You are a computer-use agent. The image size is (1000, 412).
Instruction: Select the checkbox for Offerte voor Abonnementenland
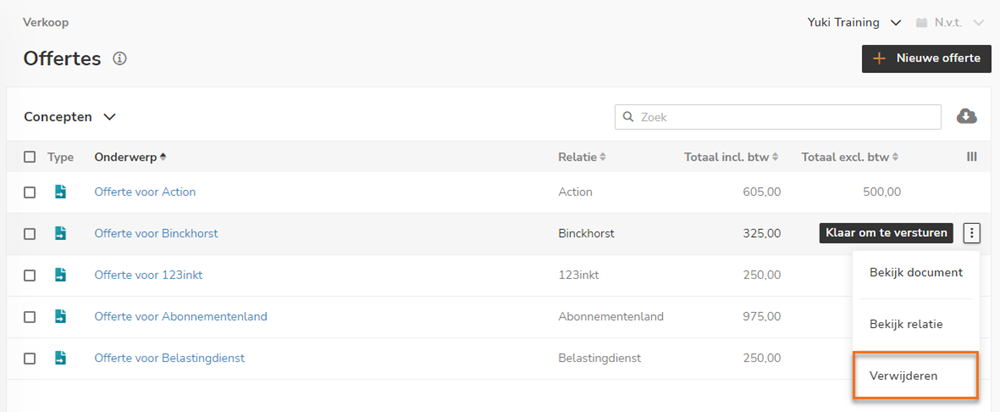pyautogui.click(x=29, y=317)
